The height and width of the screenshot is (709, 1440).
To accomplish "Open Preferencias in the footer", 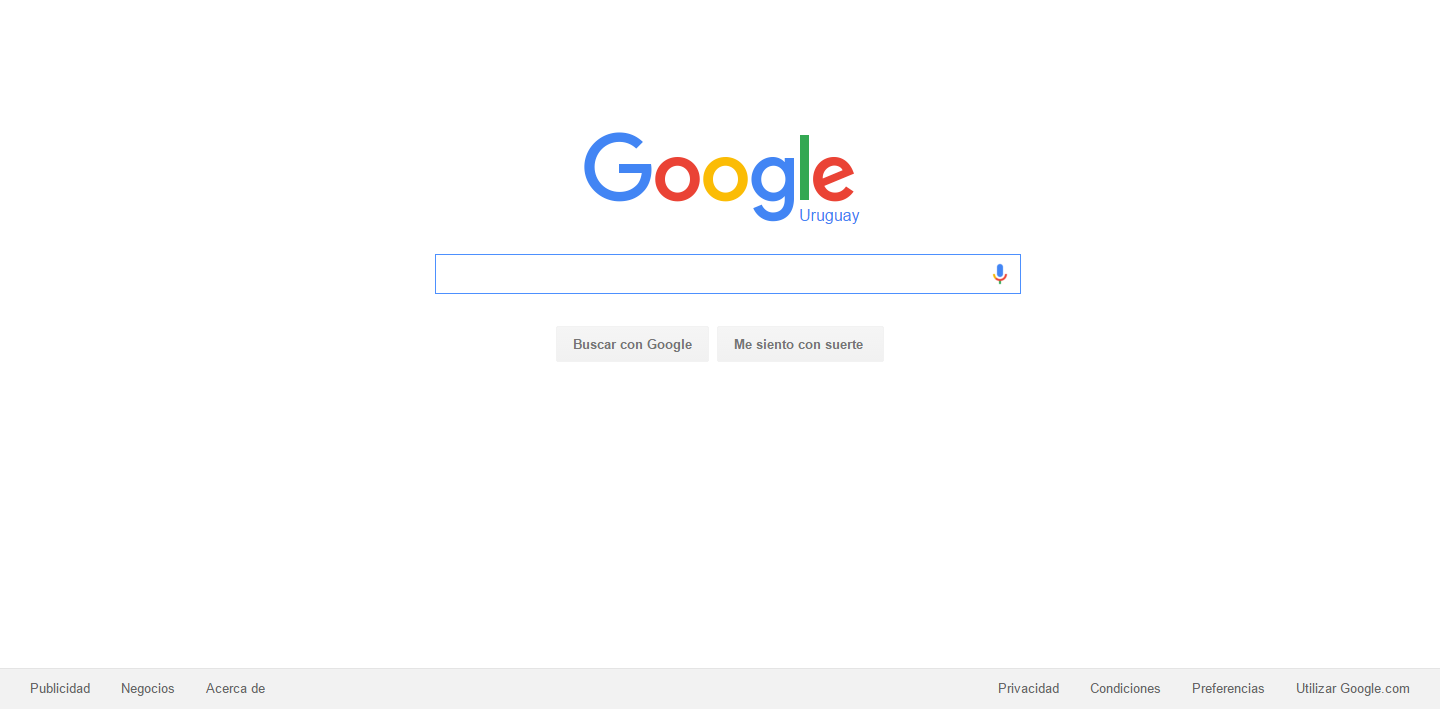I will (x=1228, y=688).
